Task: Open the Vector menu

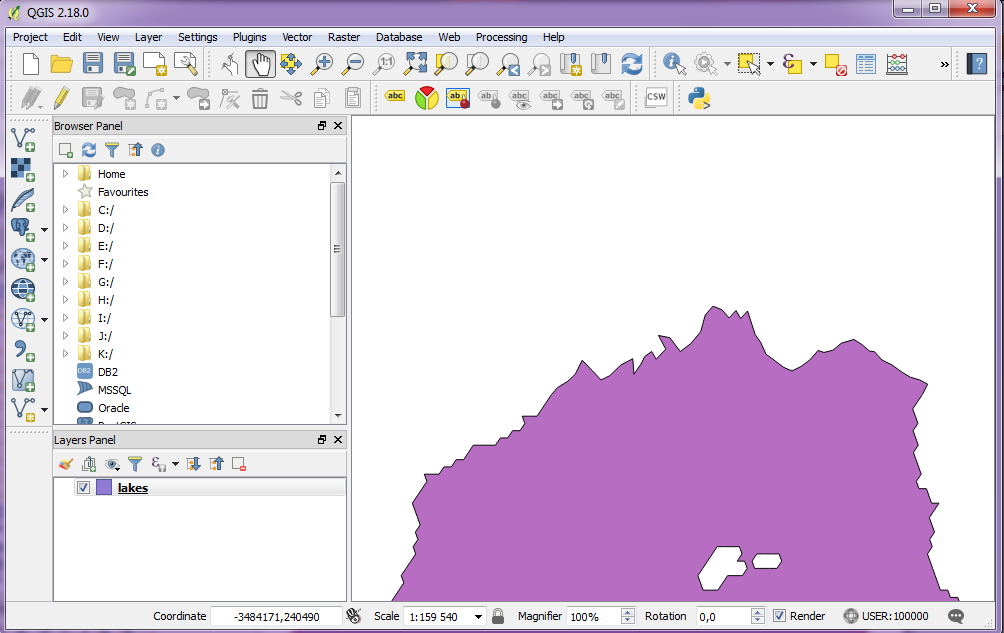Action: (297, 37)
